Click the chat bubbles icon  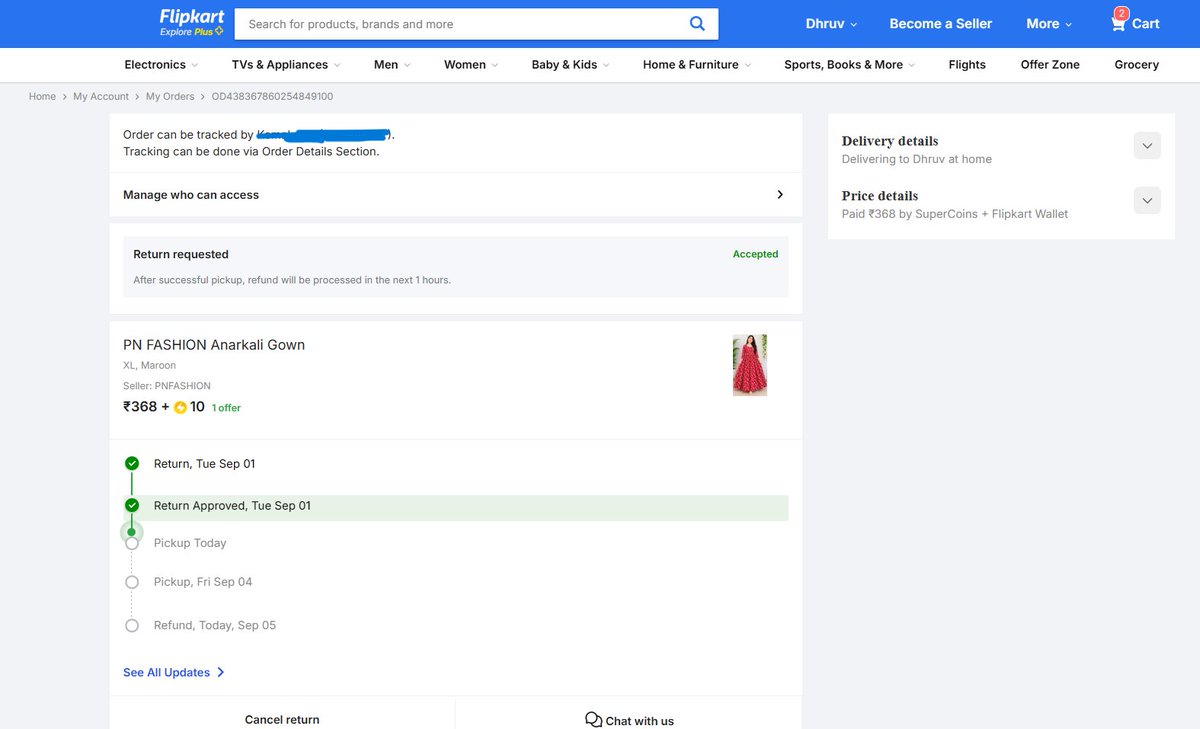tap(593, 720)
